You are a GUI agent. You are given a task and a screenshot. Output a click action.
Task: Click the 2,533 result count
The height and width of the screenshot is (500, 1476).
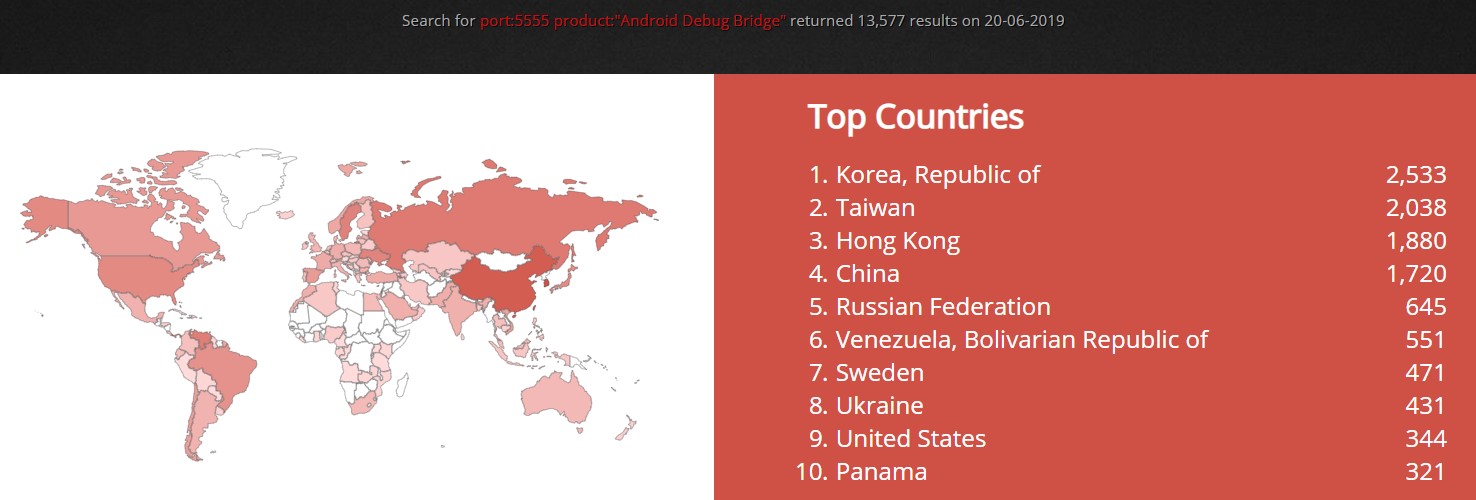point(1416,175)
